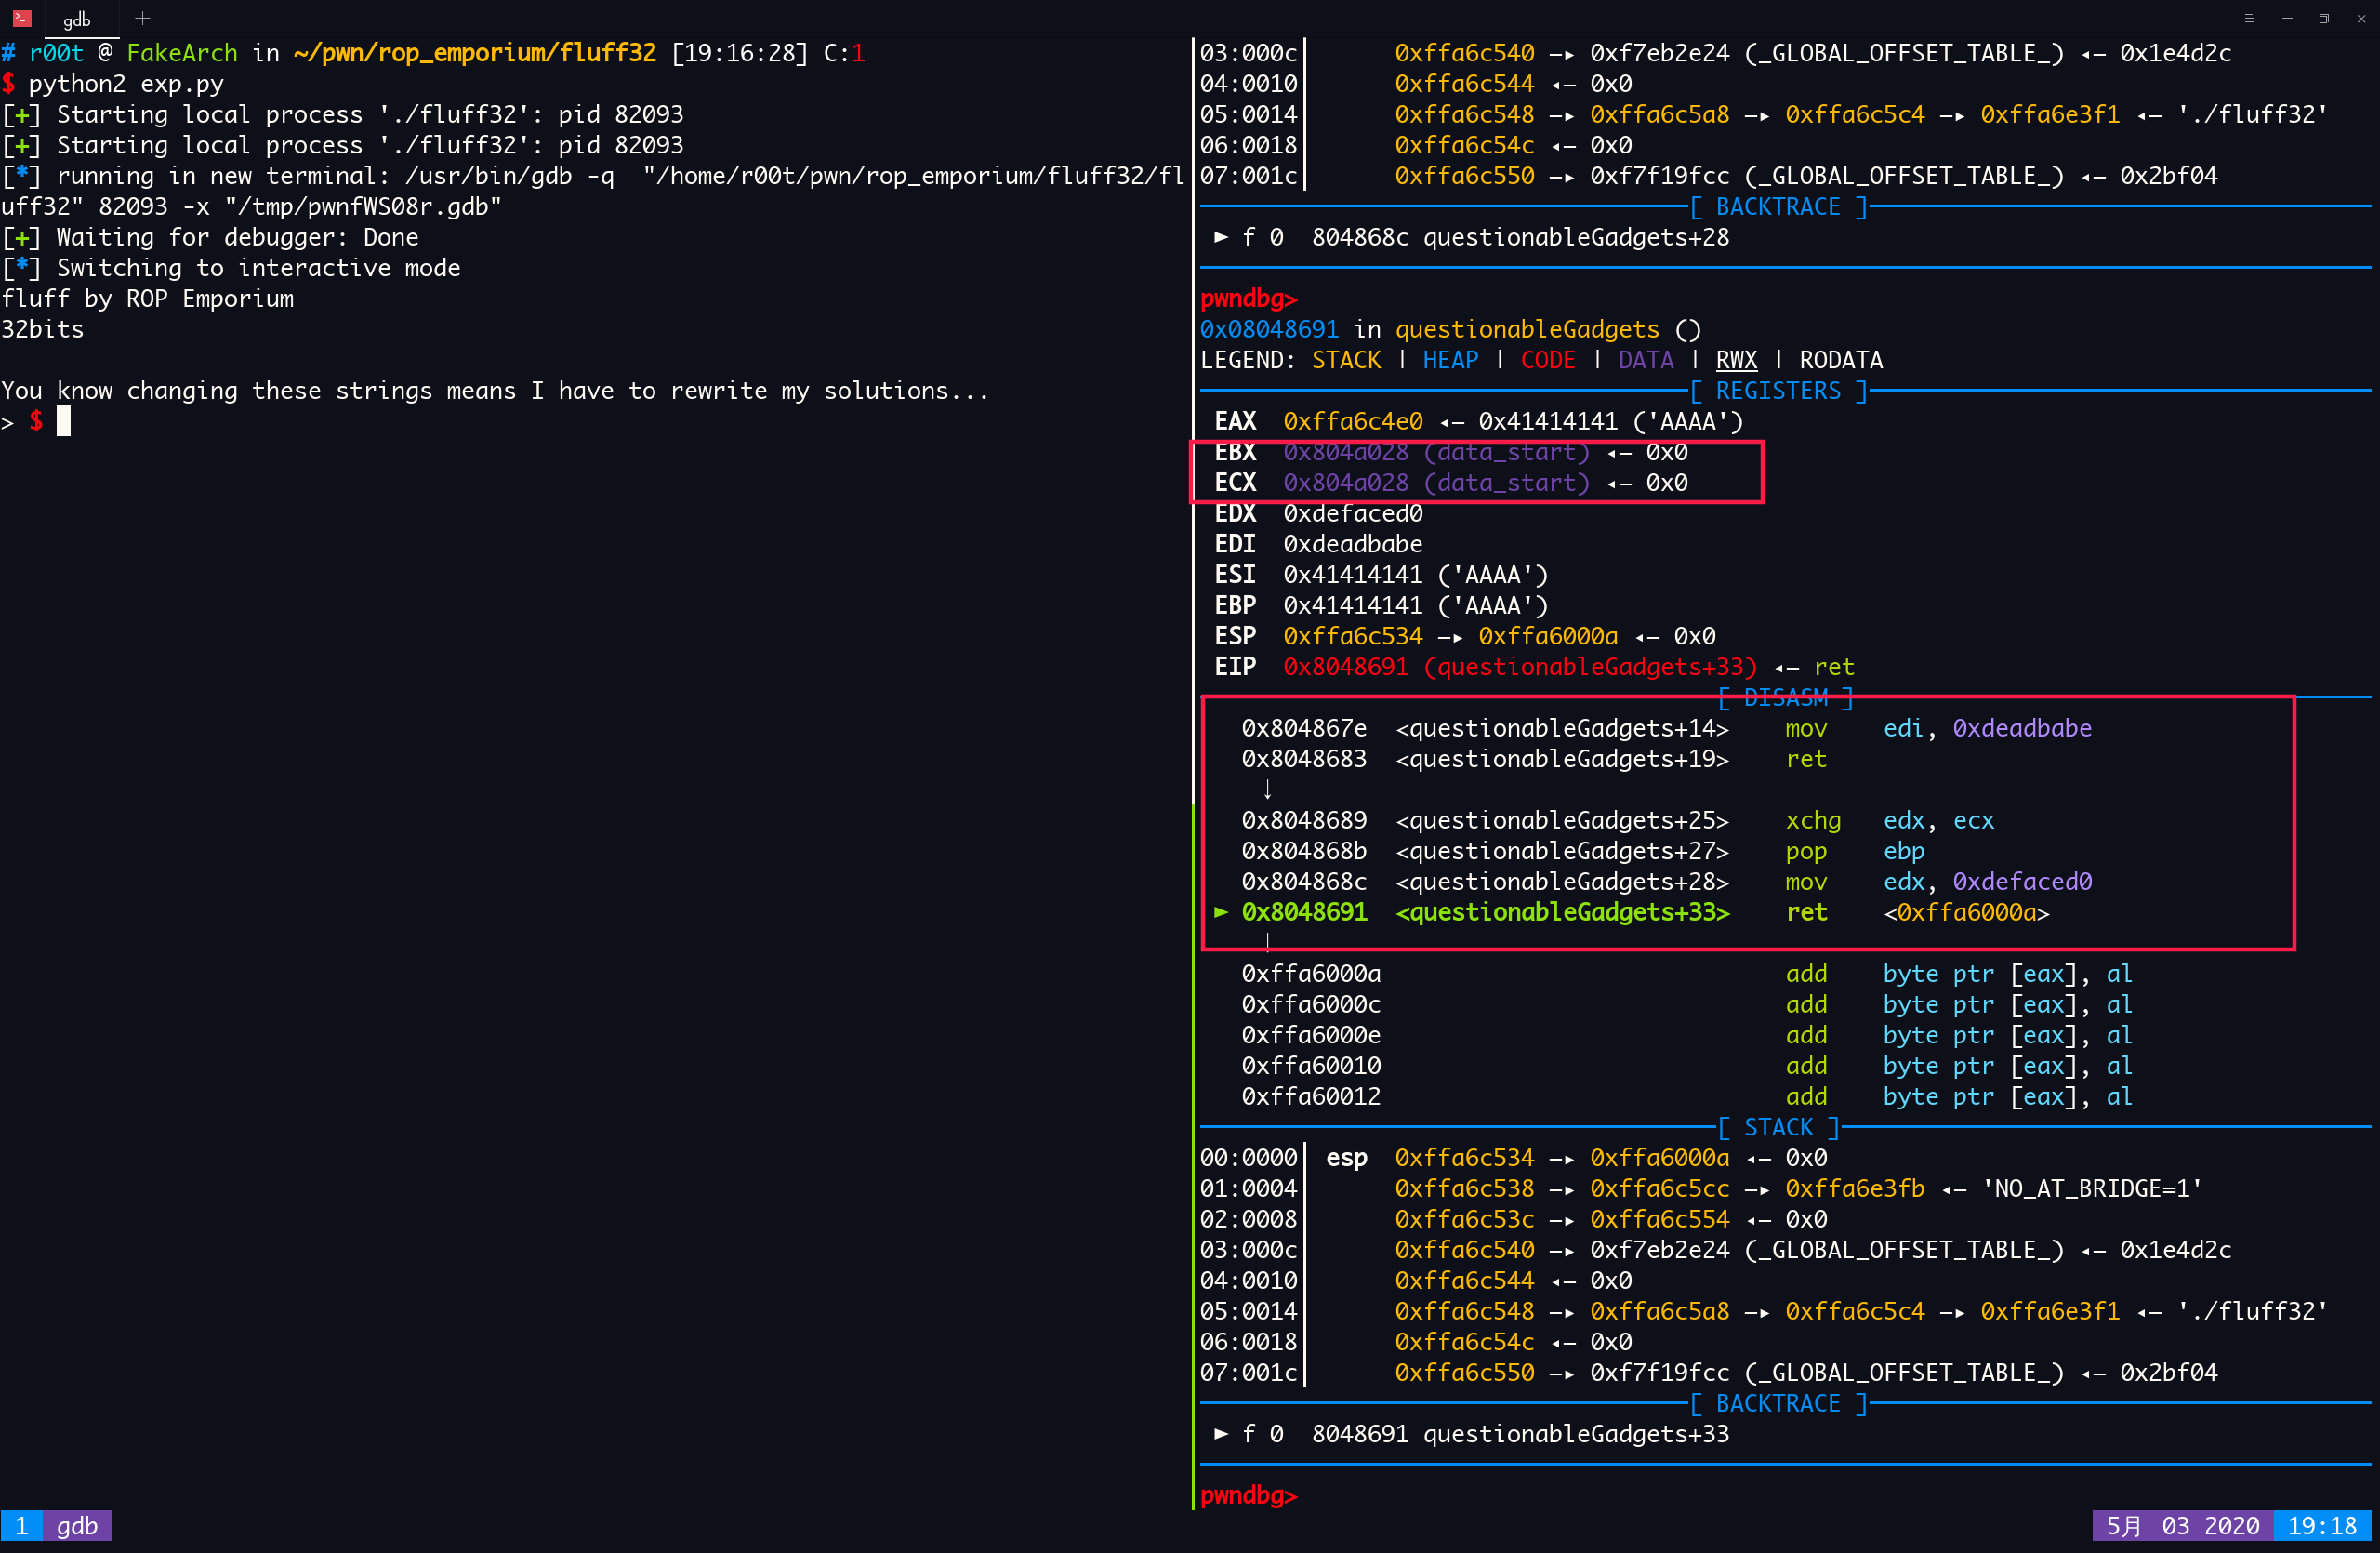The height and width of the screenshot is (1553, 2380).
Task: Click '0x08048691 in questionableGadgets ()' line
Action: (1450, 329)
